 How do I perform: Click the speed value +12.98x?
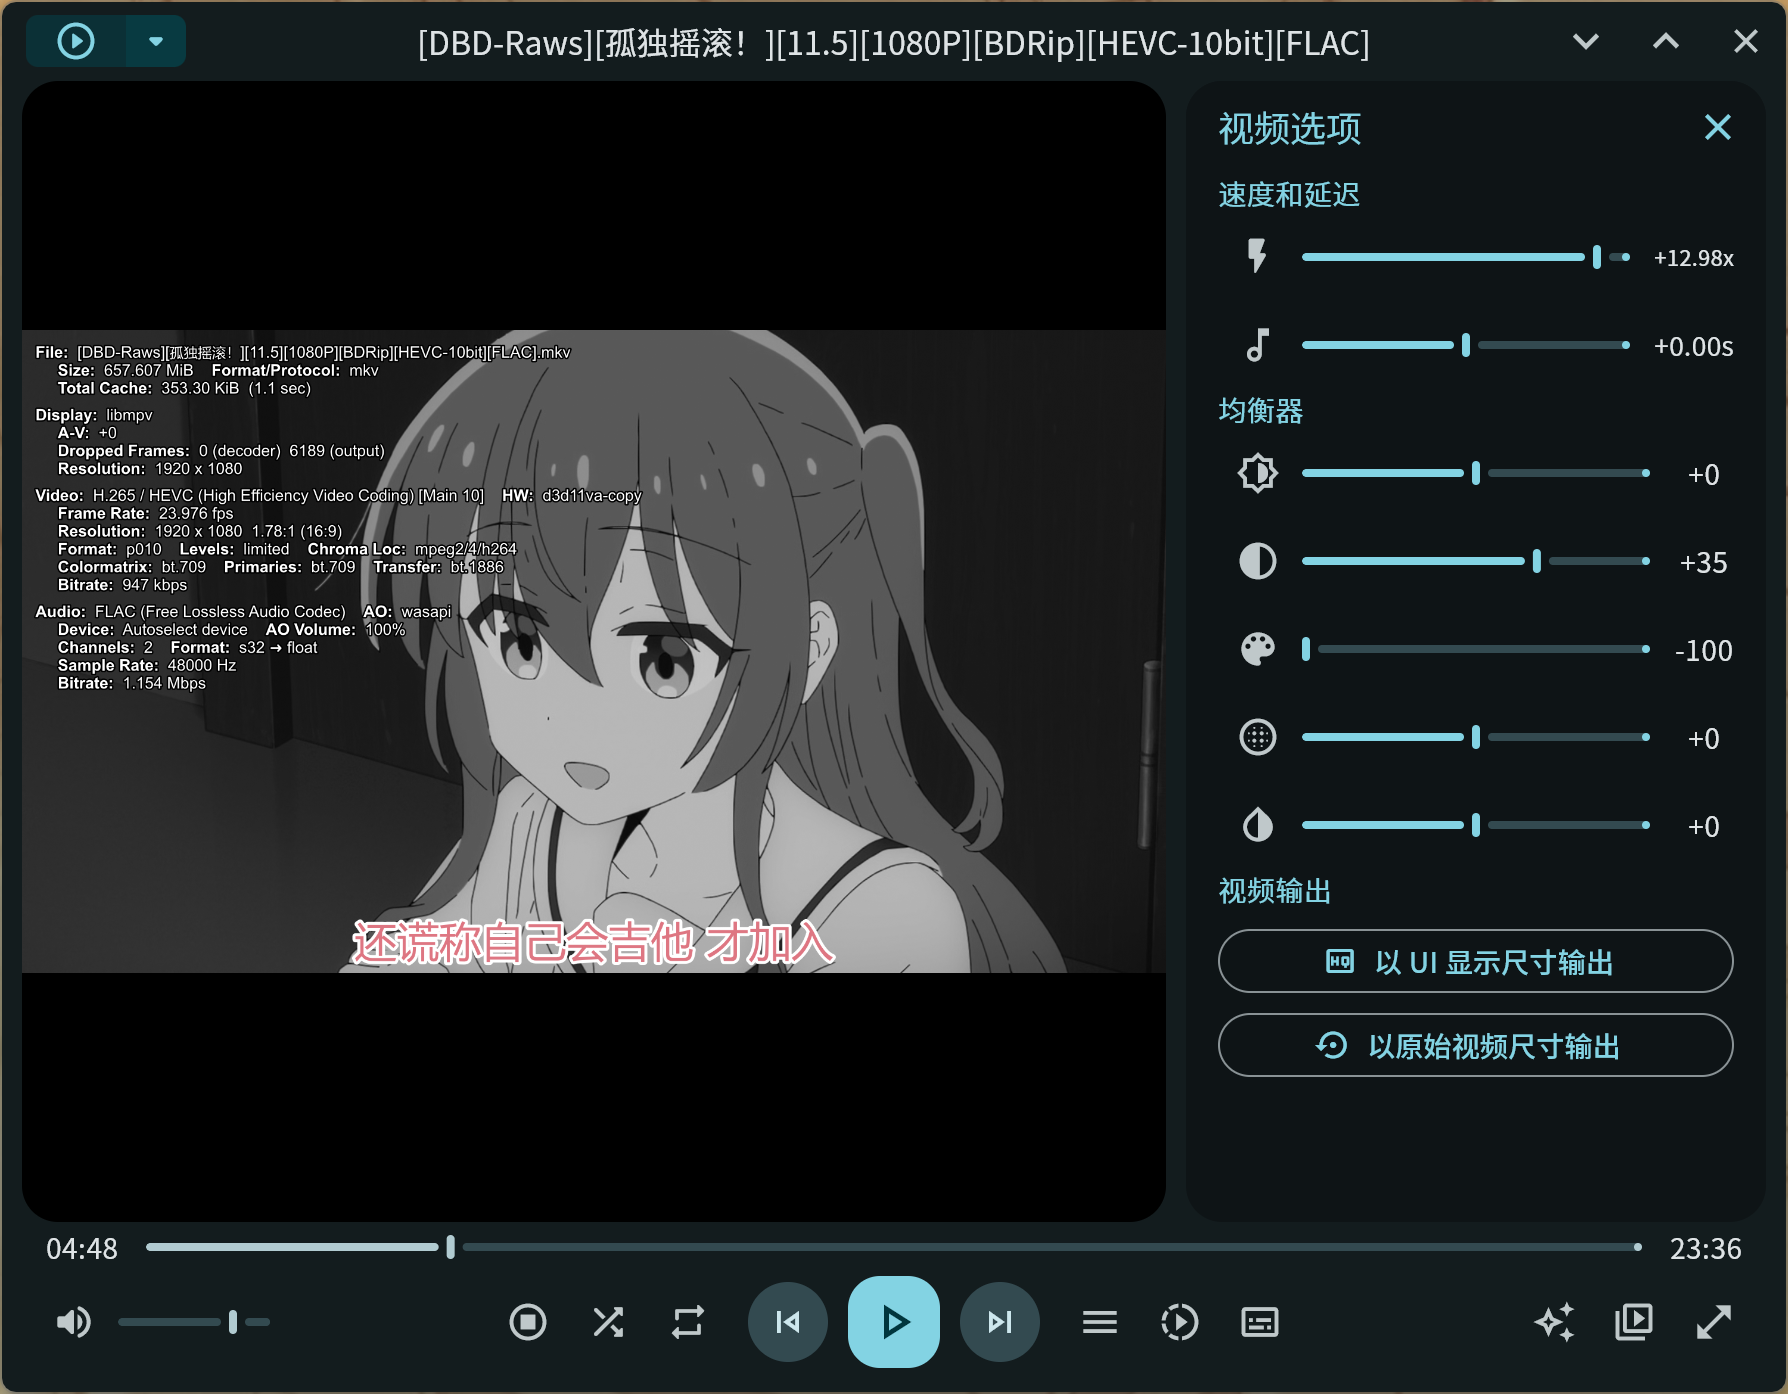[x=1694, y=258]
